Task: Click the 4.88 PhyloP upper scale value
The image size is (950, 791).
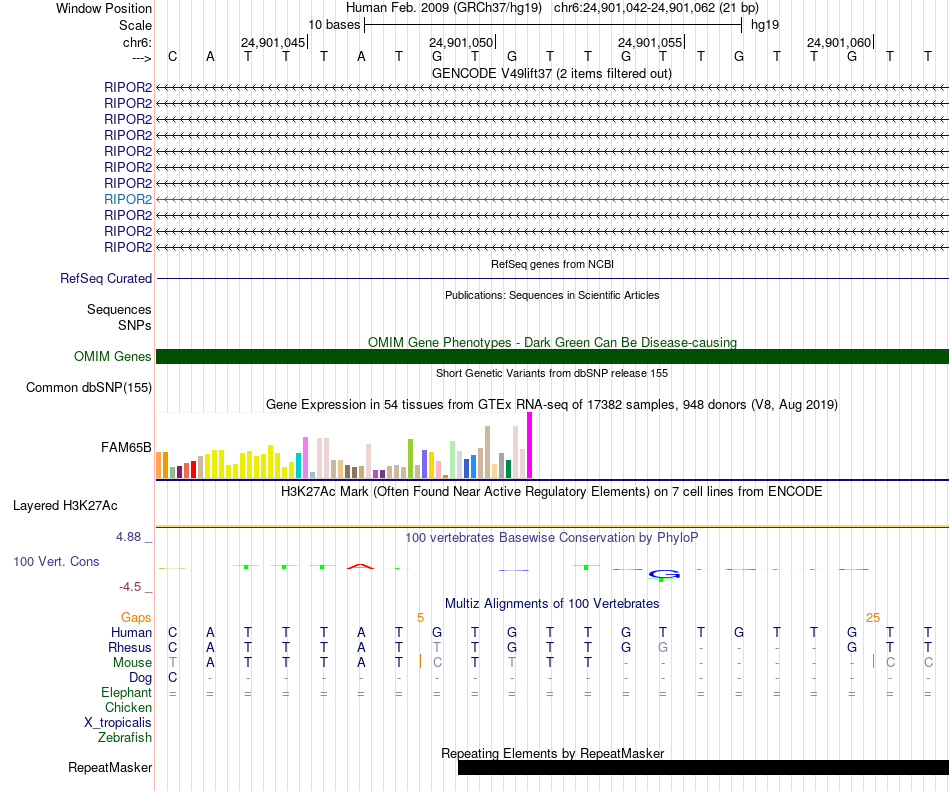Action: (128, 537)
